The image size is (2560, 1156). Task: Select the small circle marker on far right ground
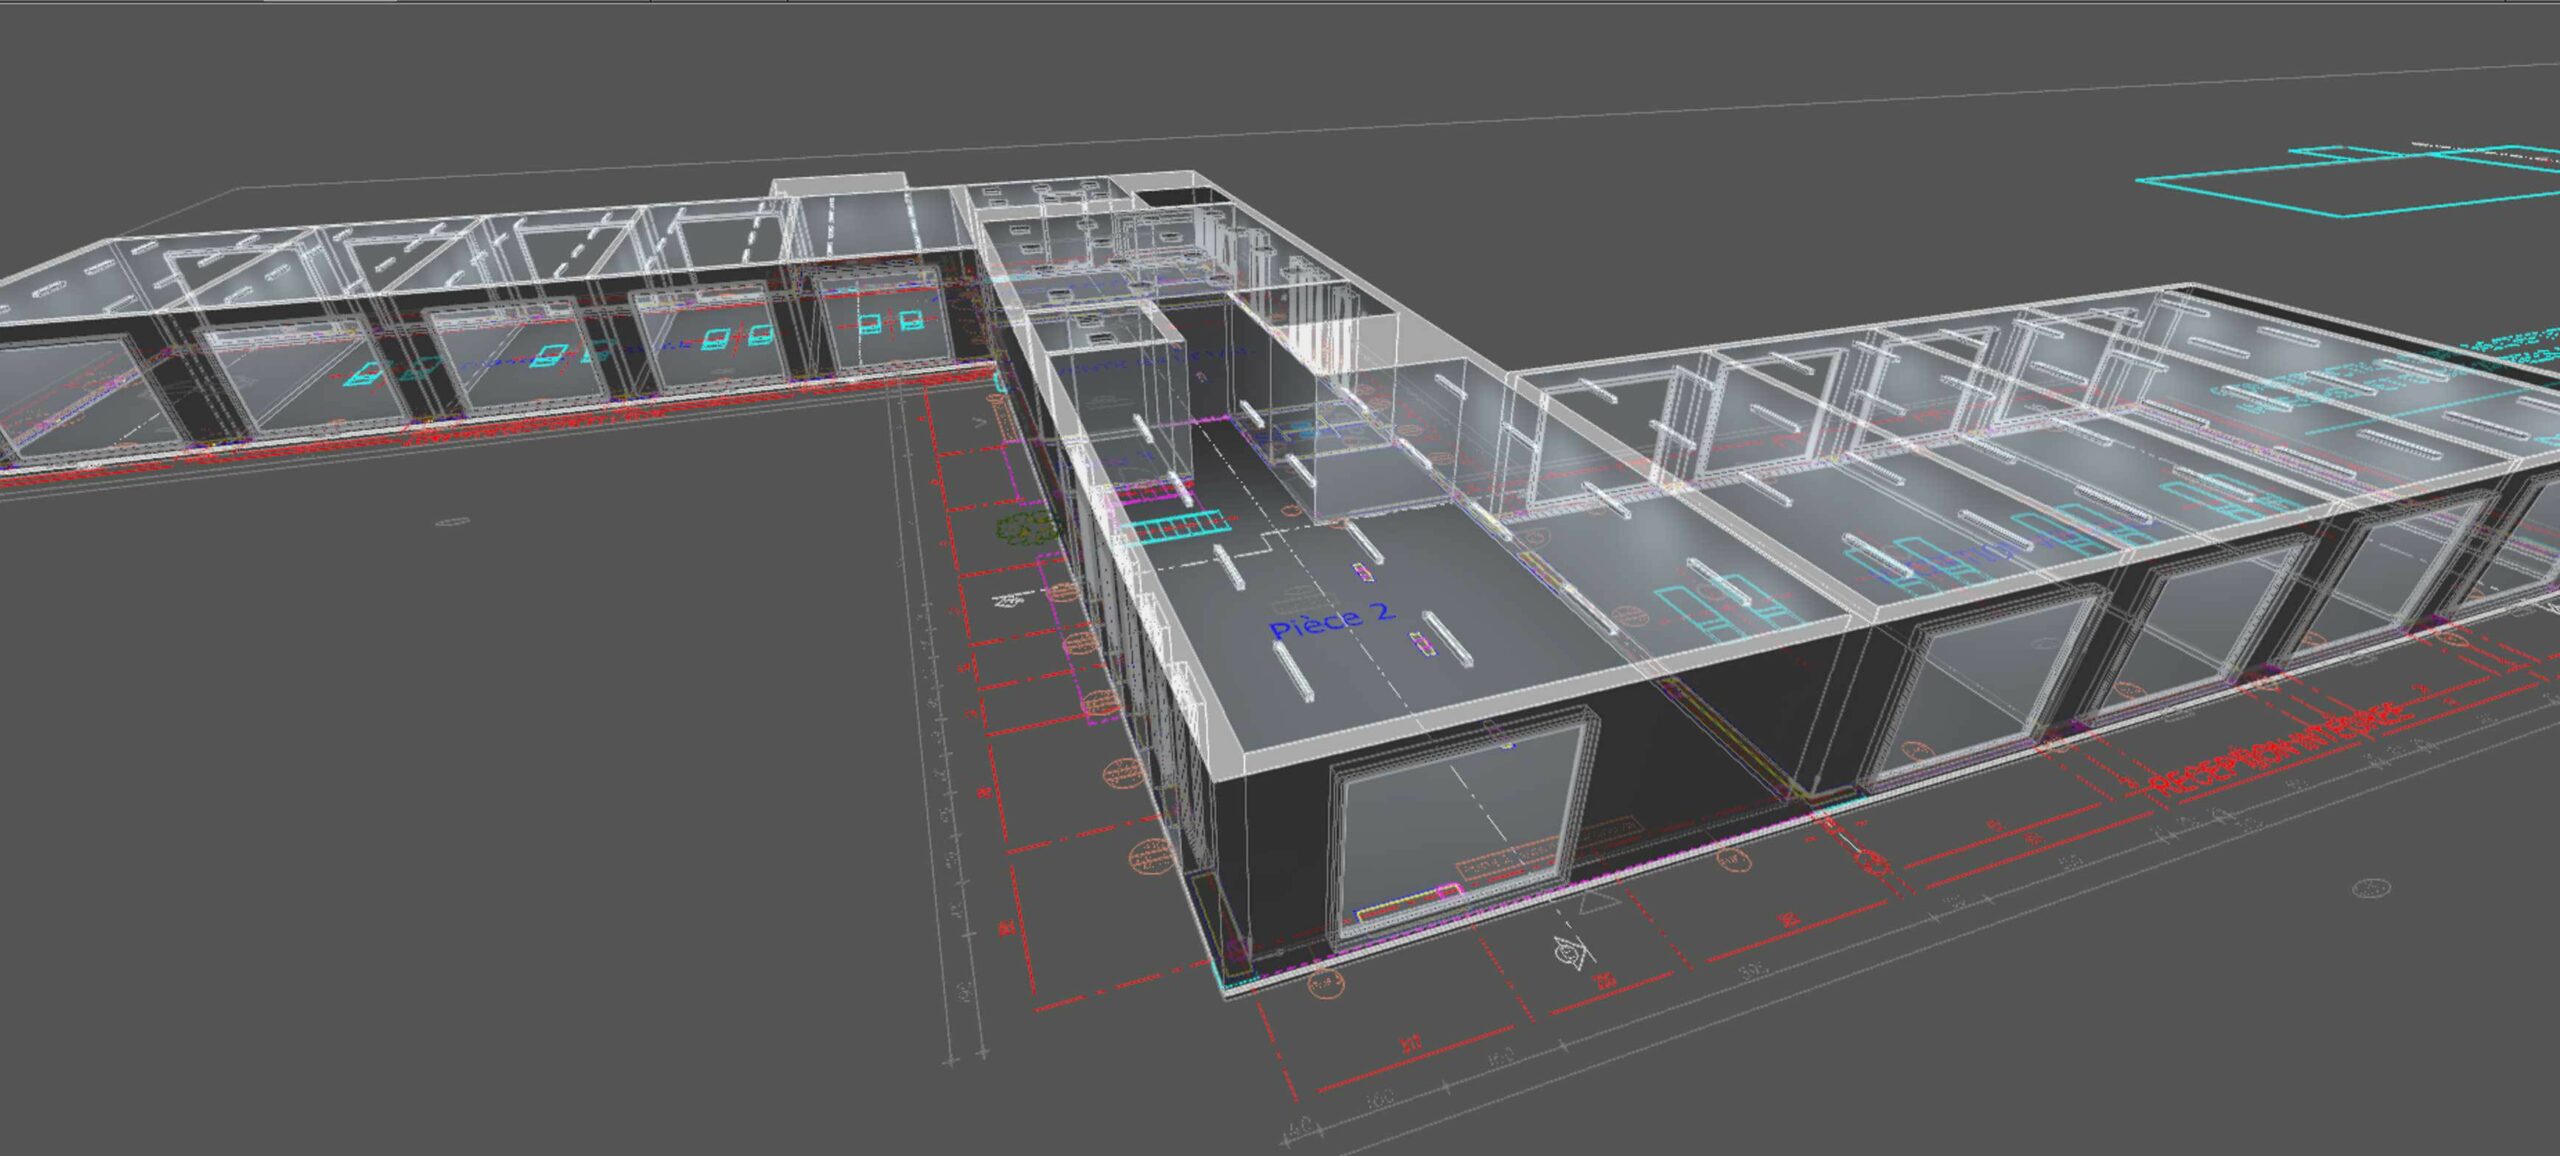(x=2371, y=888)
